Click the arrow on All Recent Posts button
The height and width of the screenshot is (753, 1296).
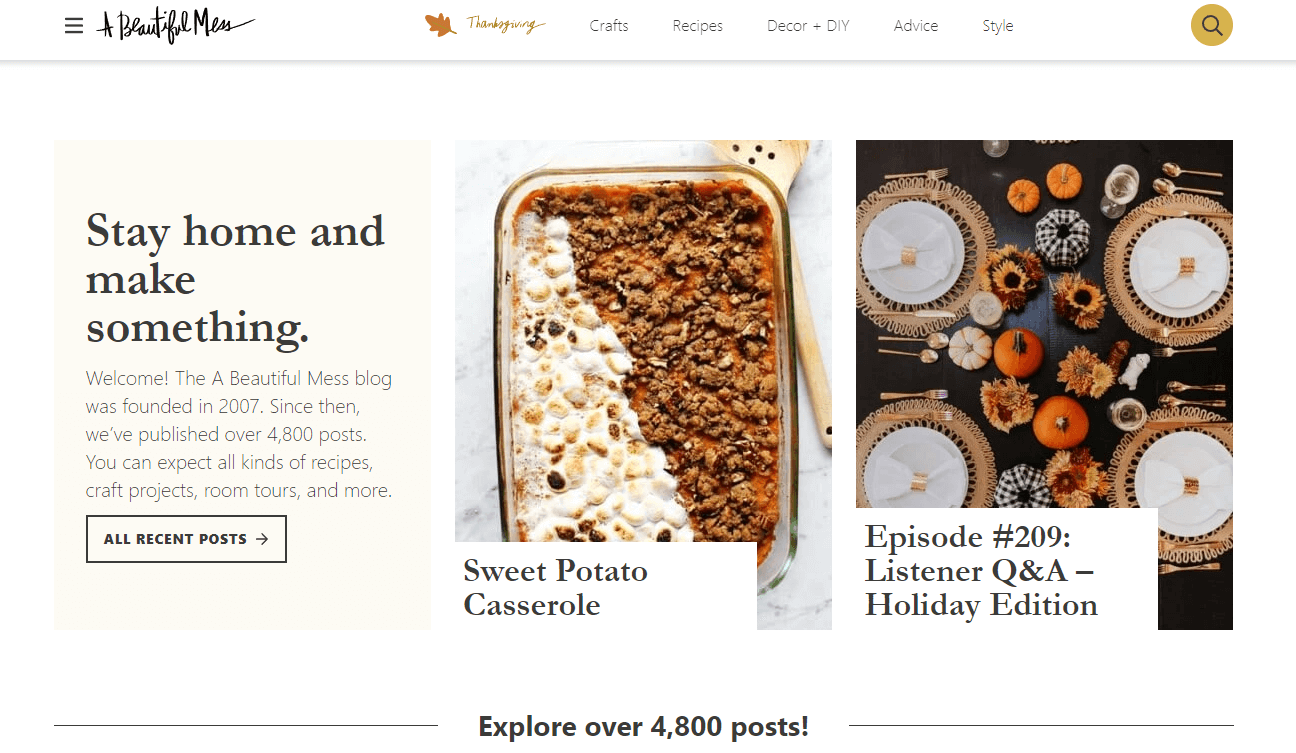point(262,538)
